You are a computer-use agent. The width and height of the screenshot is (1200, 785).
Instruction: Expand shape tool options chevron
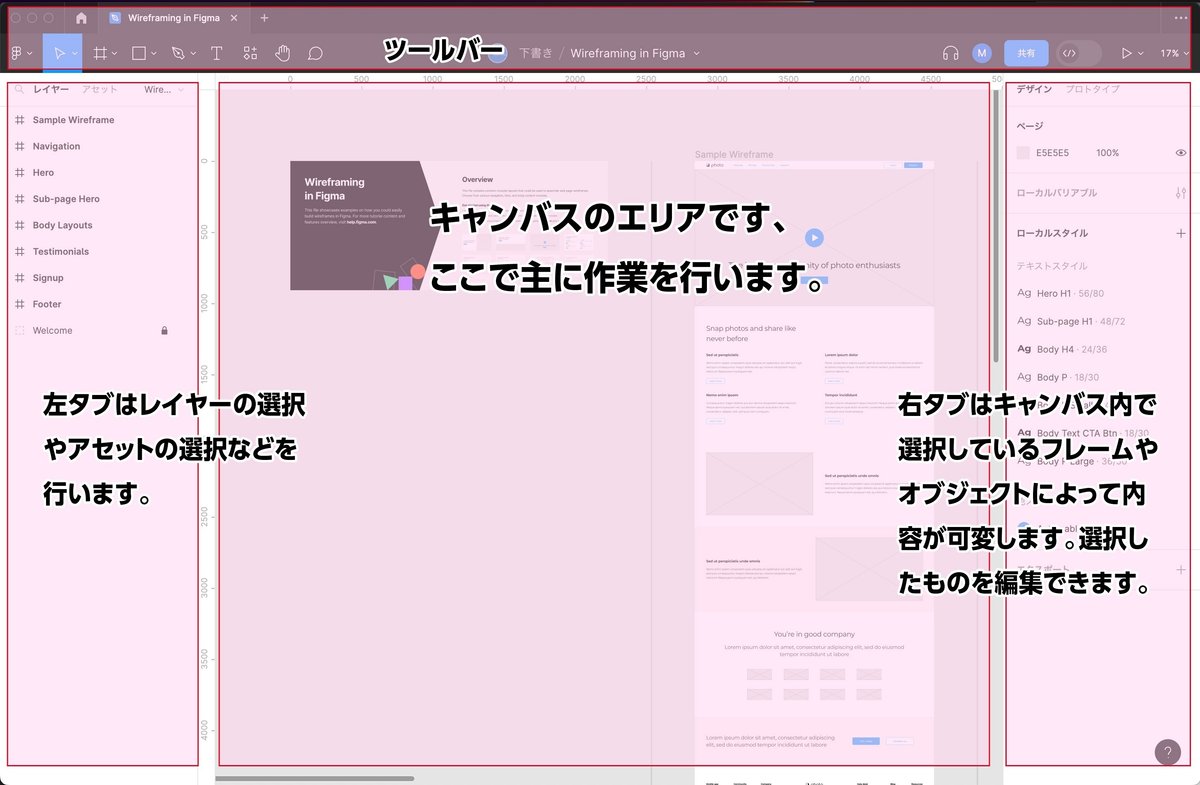coord(154,54)
